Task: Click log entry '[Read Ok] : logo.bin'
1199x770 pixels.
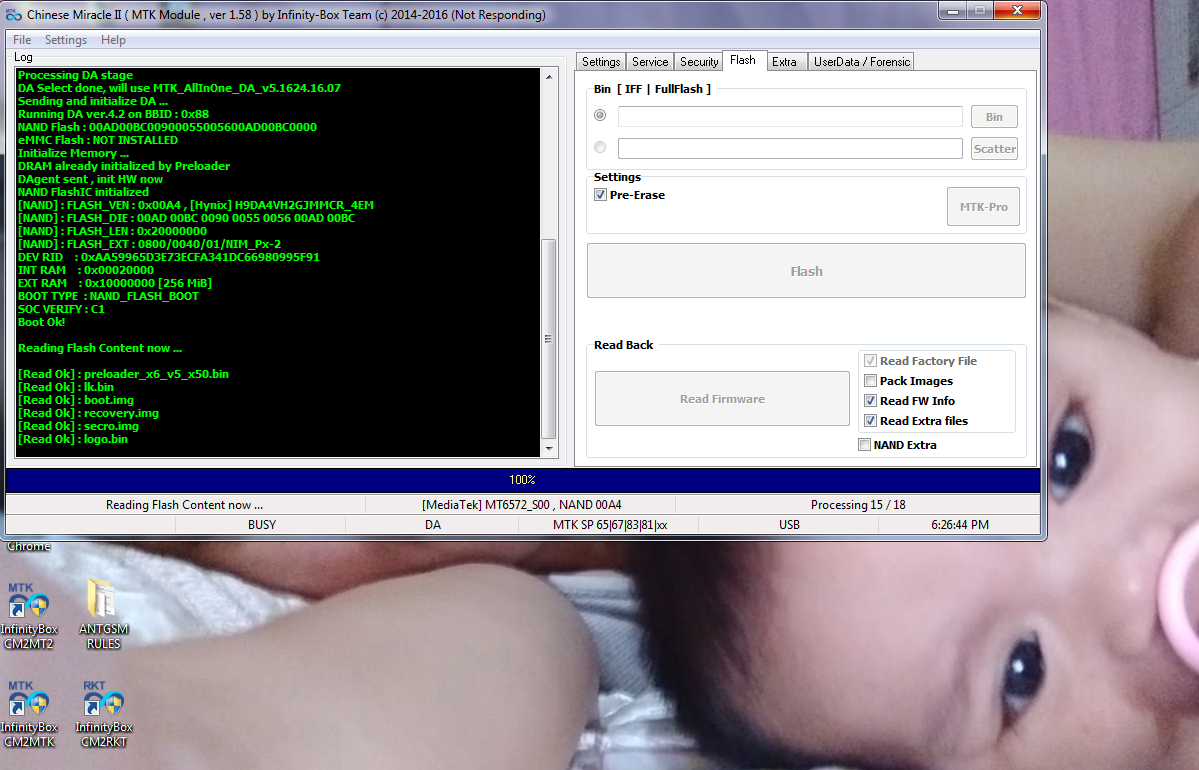Action: [x=73, y=439]
